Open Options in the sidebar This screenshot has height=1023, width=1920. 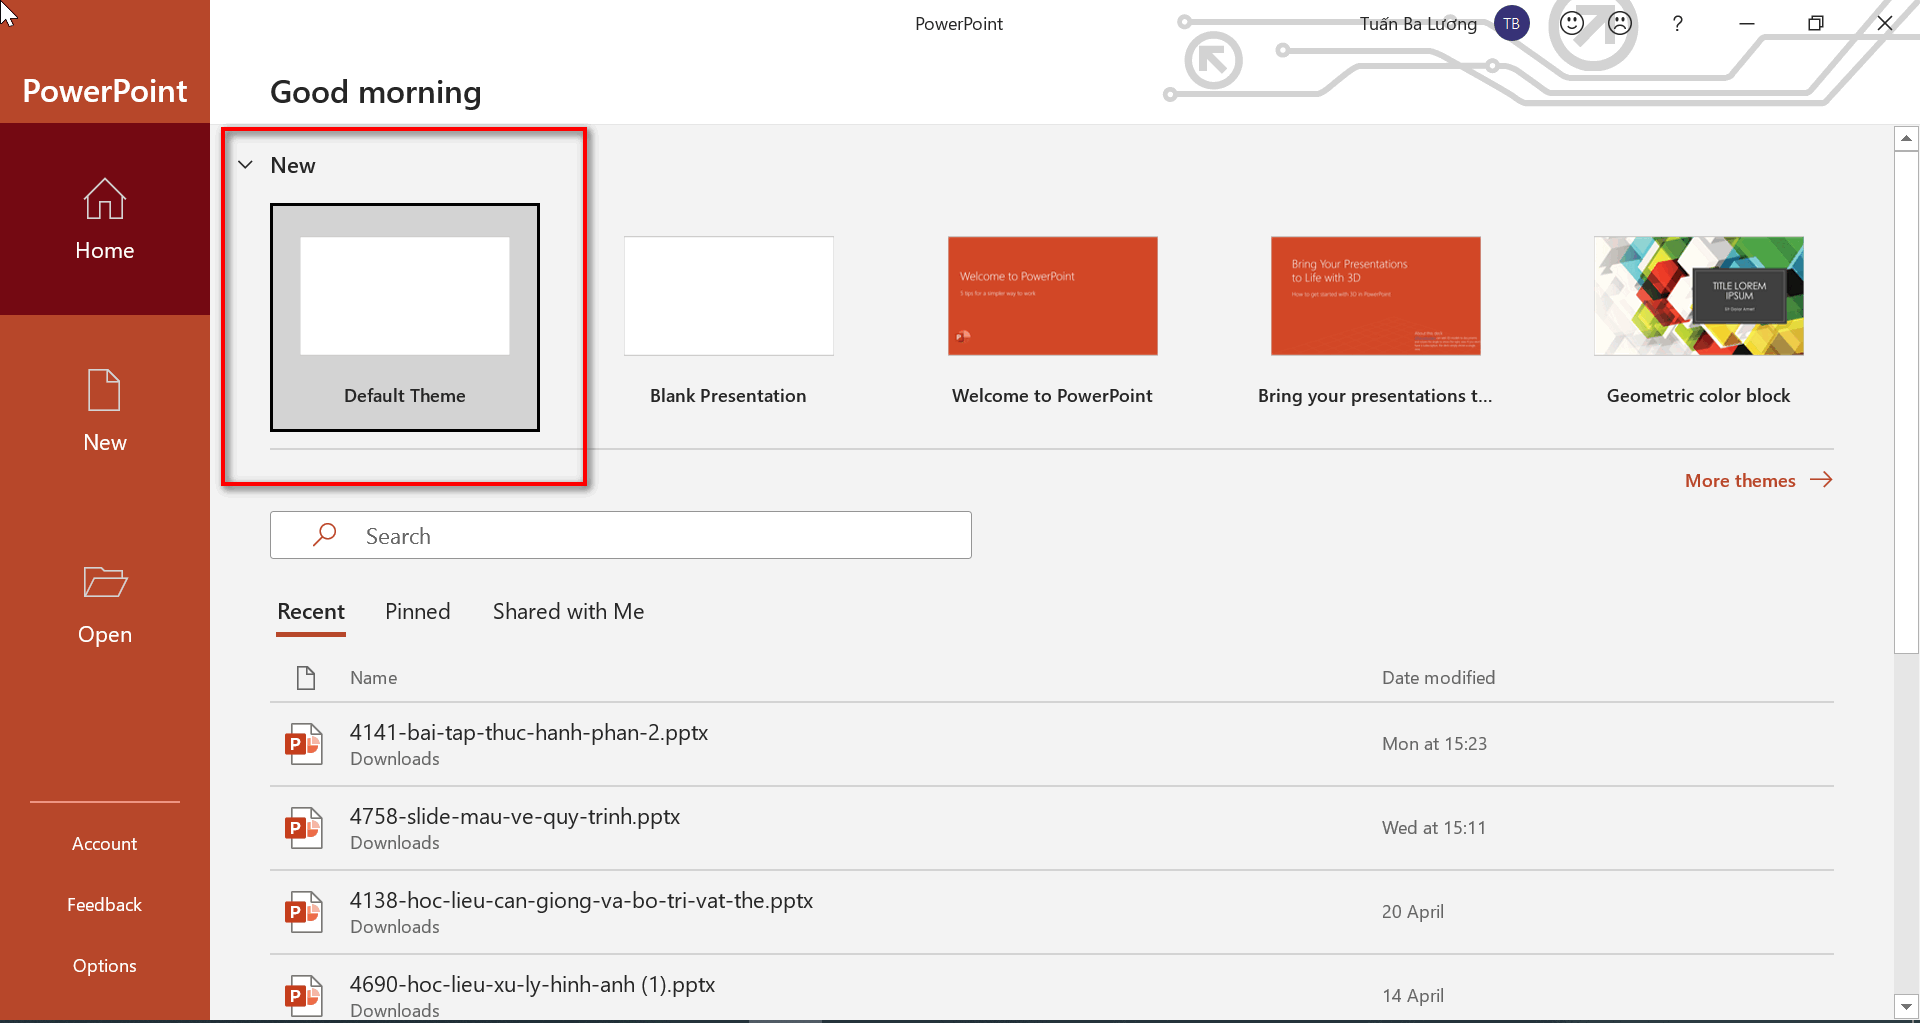click(104, 966)
